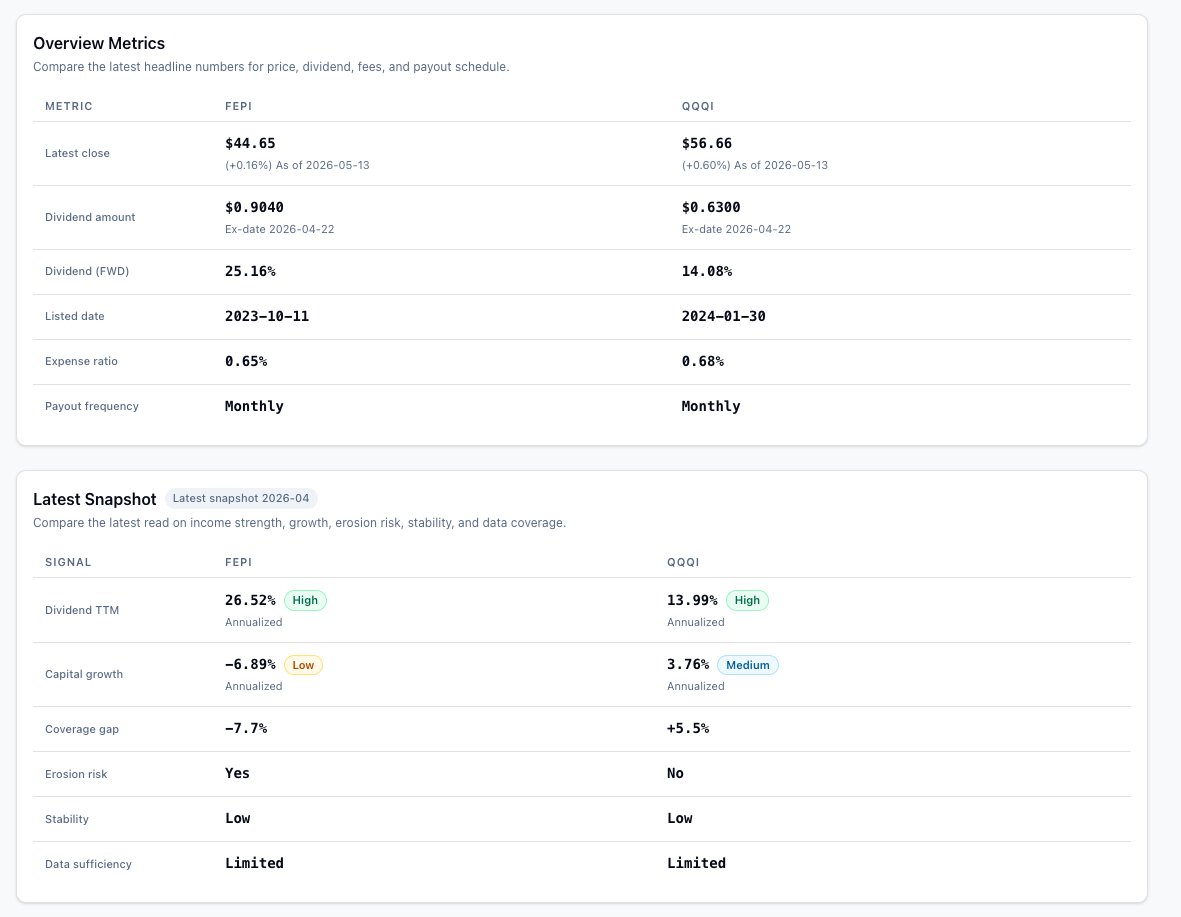Click FEPI Dividend TTM value 26.52%

250,601
